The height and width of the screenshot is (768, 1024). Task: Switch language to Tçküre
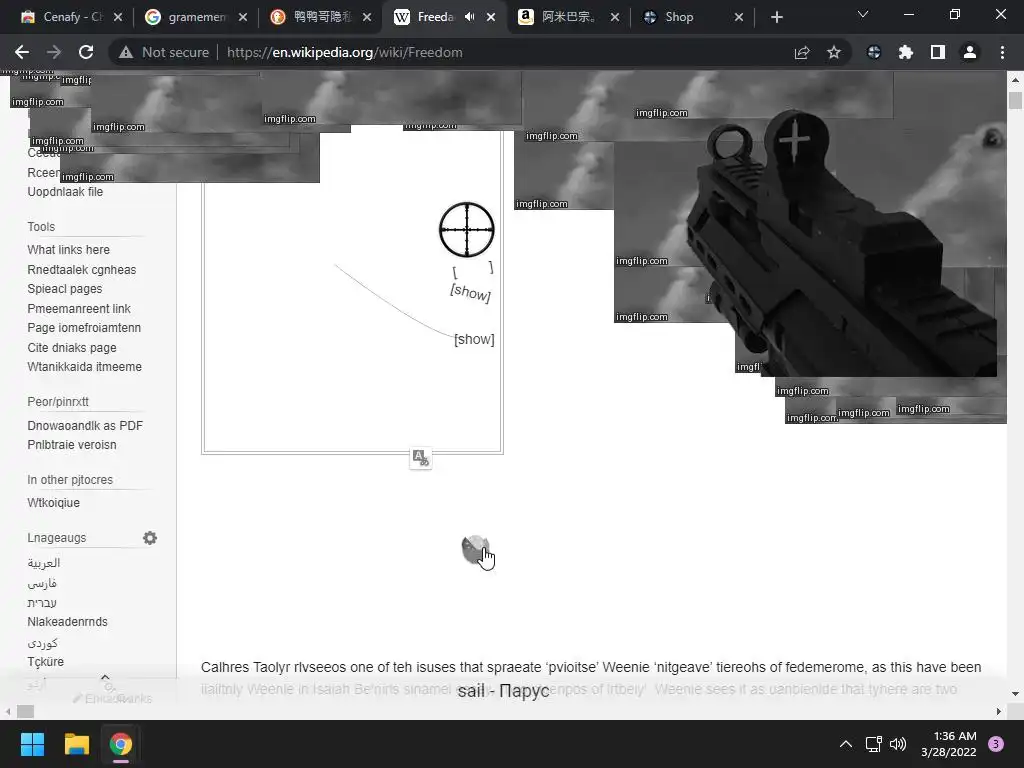46,662
